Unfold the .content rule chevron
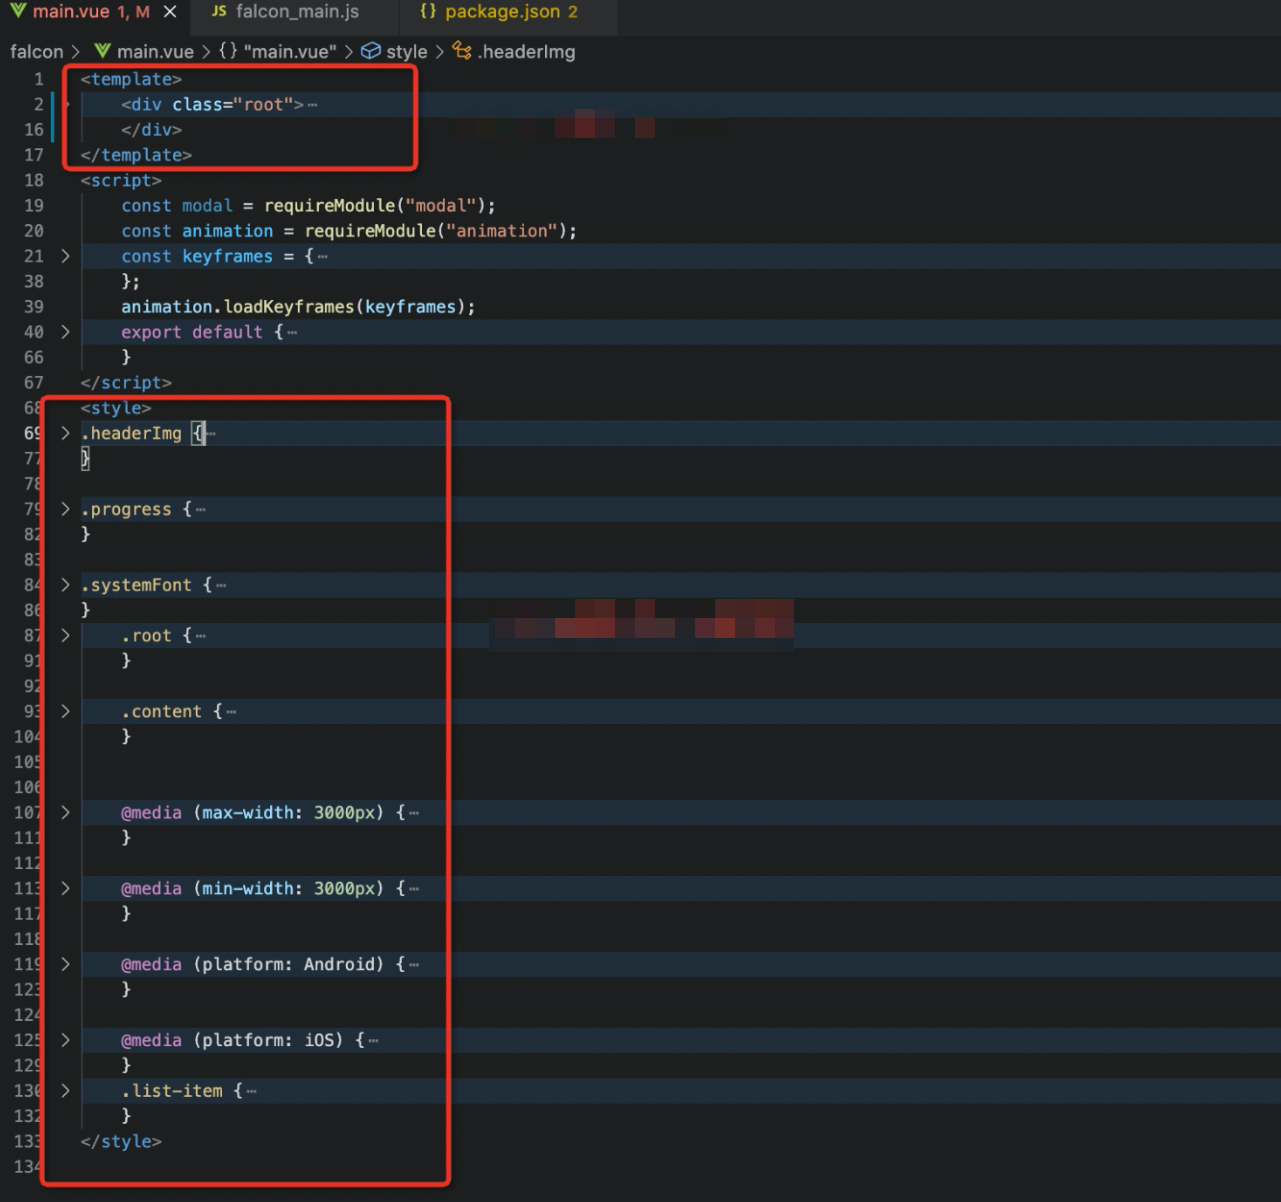Viewport: 1281px width, 1202px height. pos(65,711)
